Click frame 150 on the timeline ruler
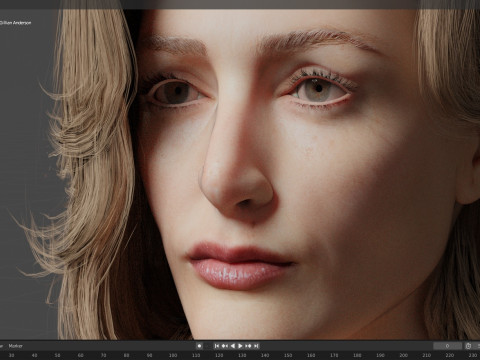480x360 pixels. coord(288,355)
